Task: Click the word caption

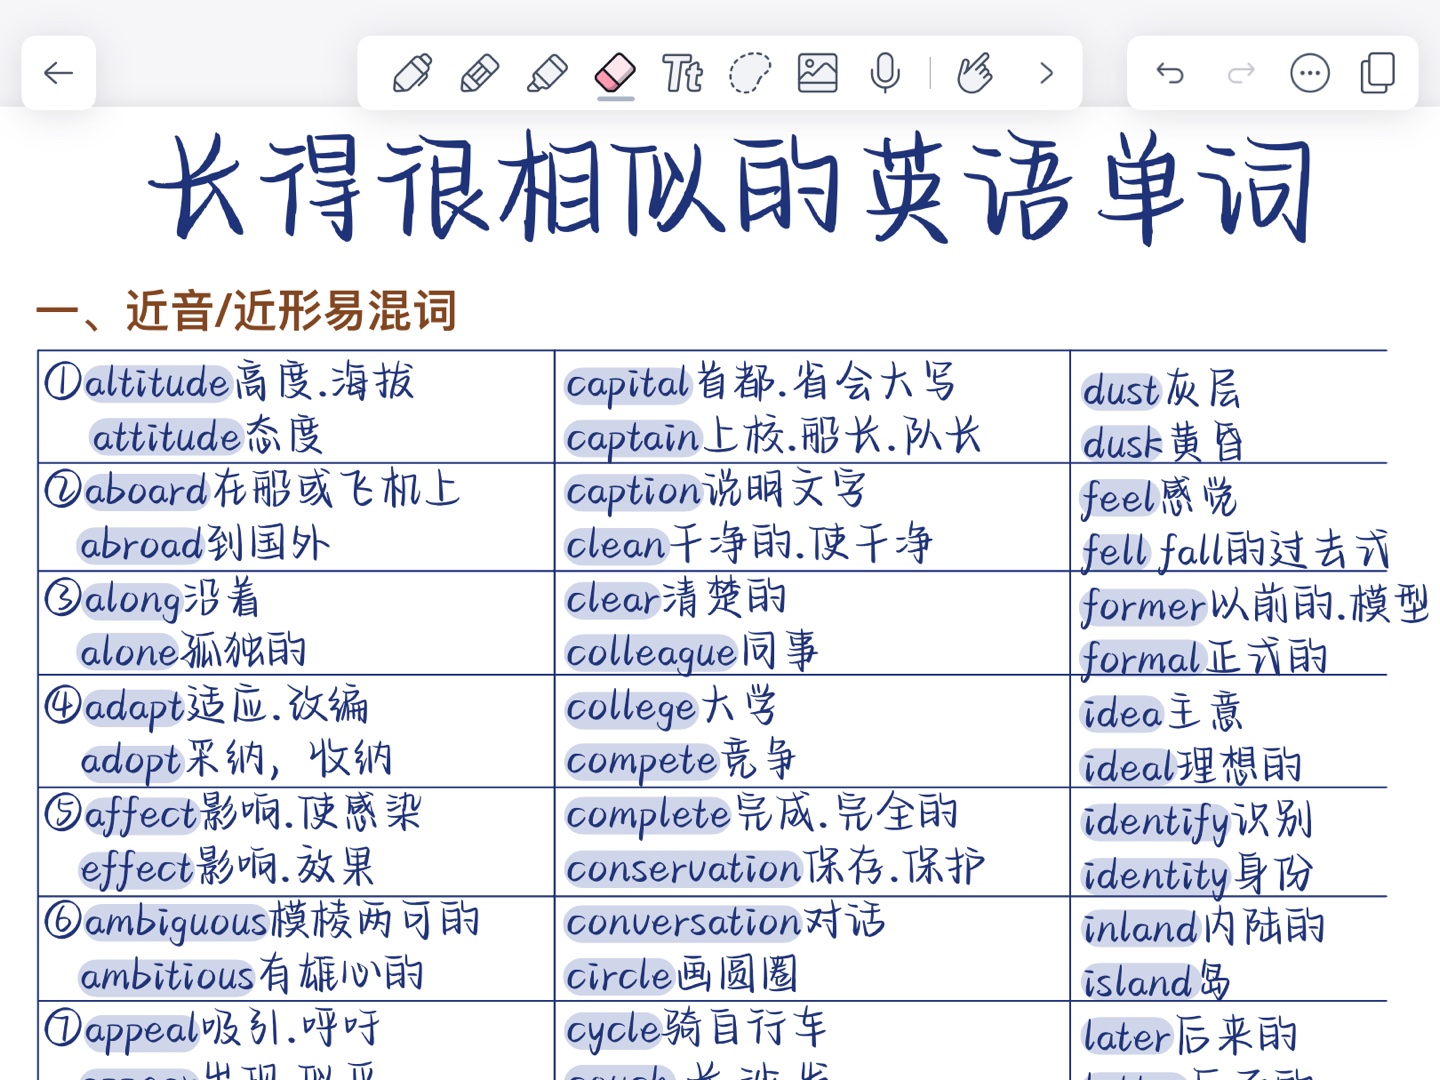Action: click(634, 493)
